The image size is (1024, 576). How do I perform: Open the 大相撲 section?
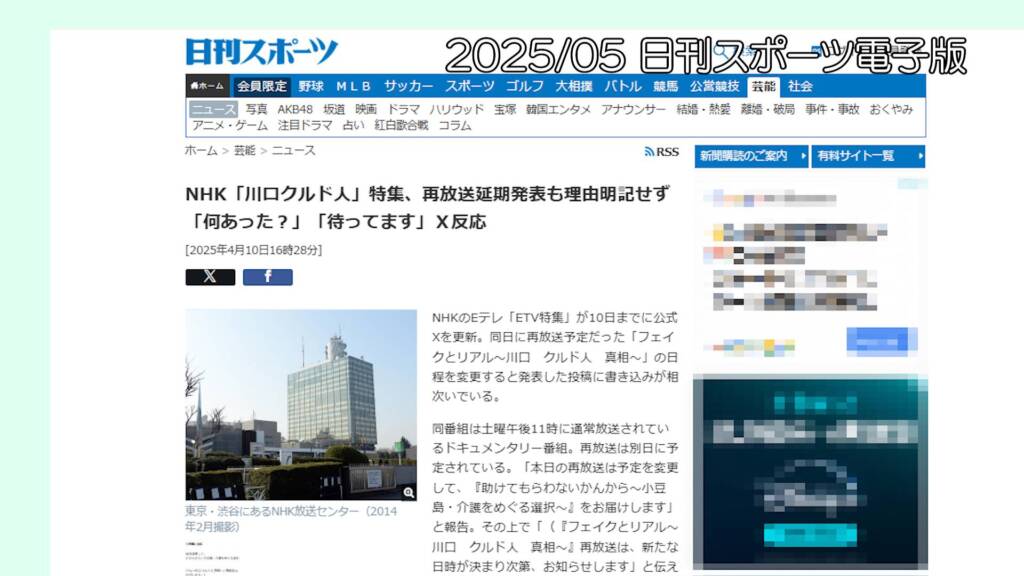click(574, 86)
